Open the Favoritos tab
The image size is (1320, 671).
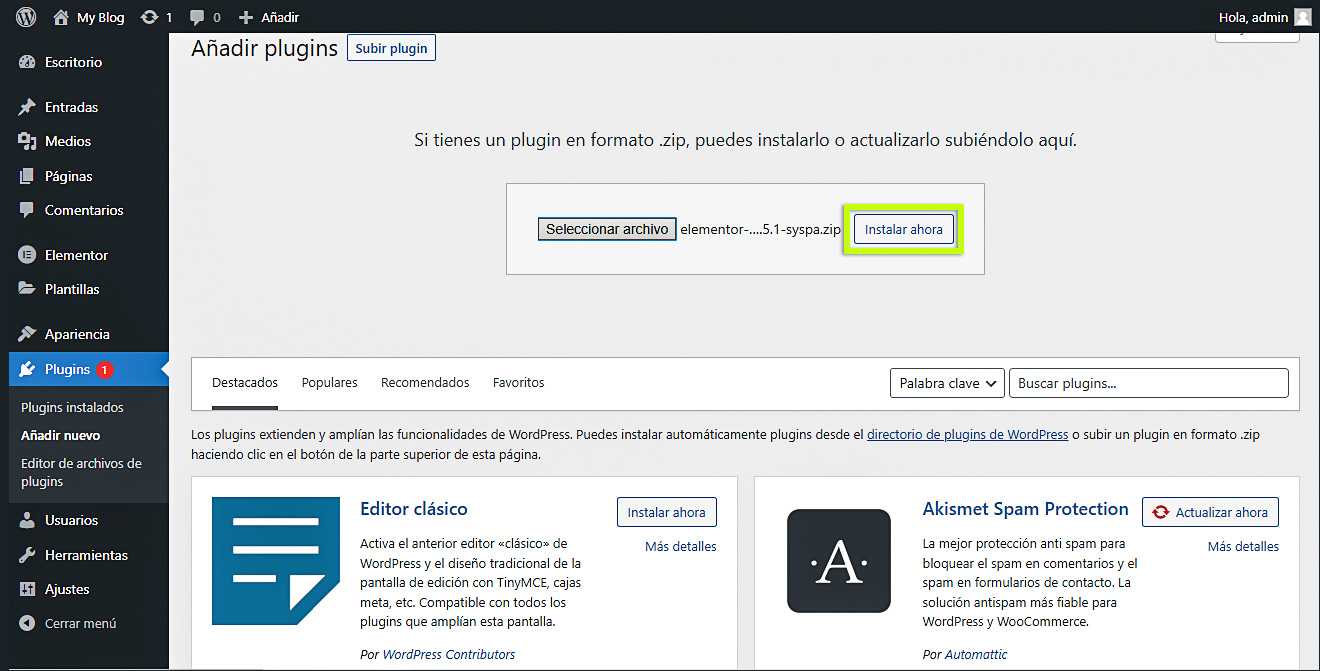[518, 383]
